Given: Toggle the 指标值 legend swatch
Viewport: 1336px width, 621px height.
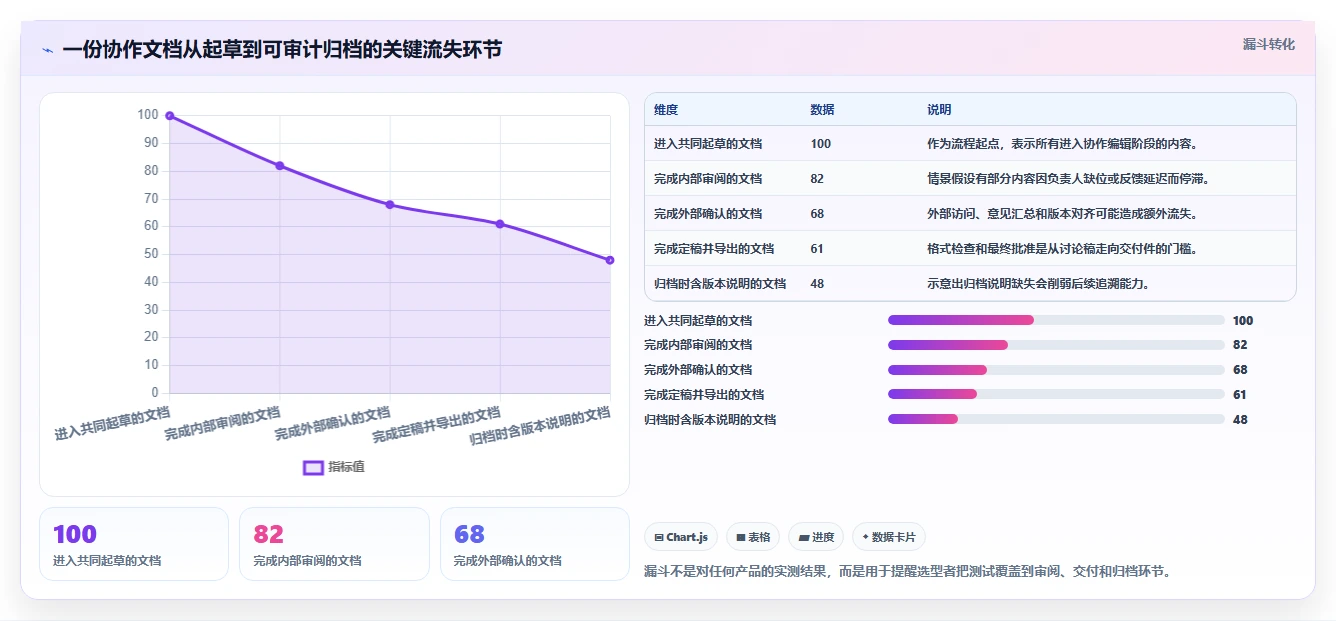Looking at the screenshot, I should 313,467.
